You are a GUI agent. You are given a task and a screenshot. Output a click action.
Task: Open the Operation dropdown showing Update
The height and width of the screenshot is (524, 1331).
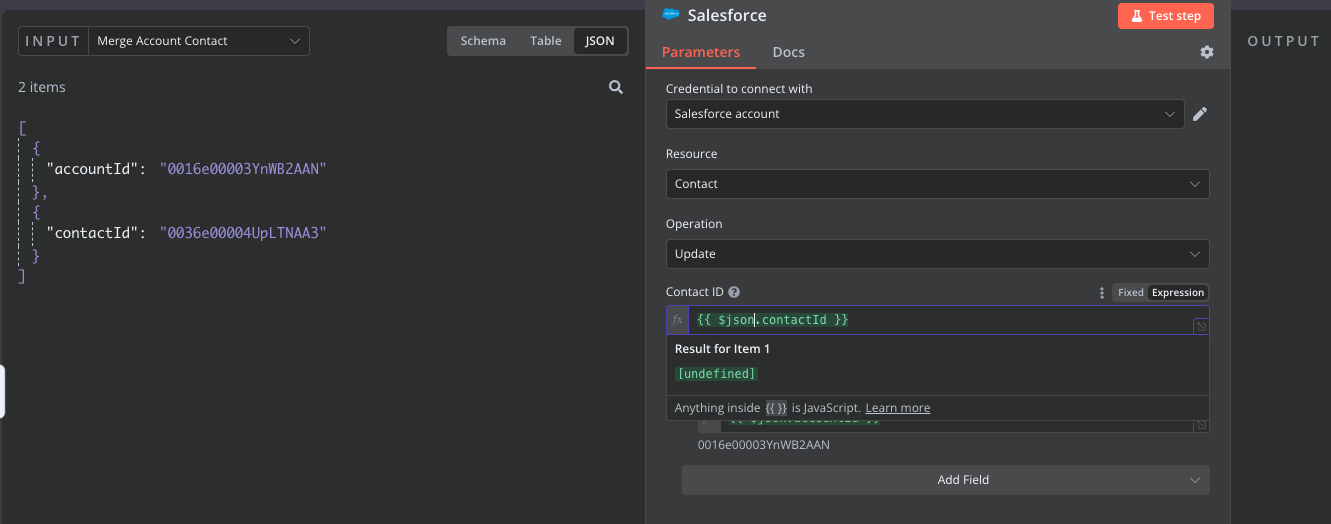pyautogui.click(x=937, y=254)
